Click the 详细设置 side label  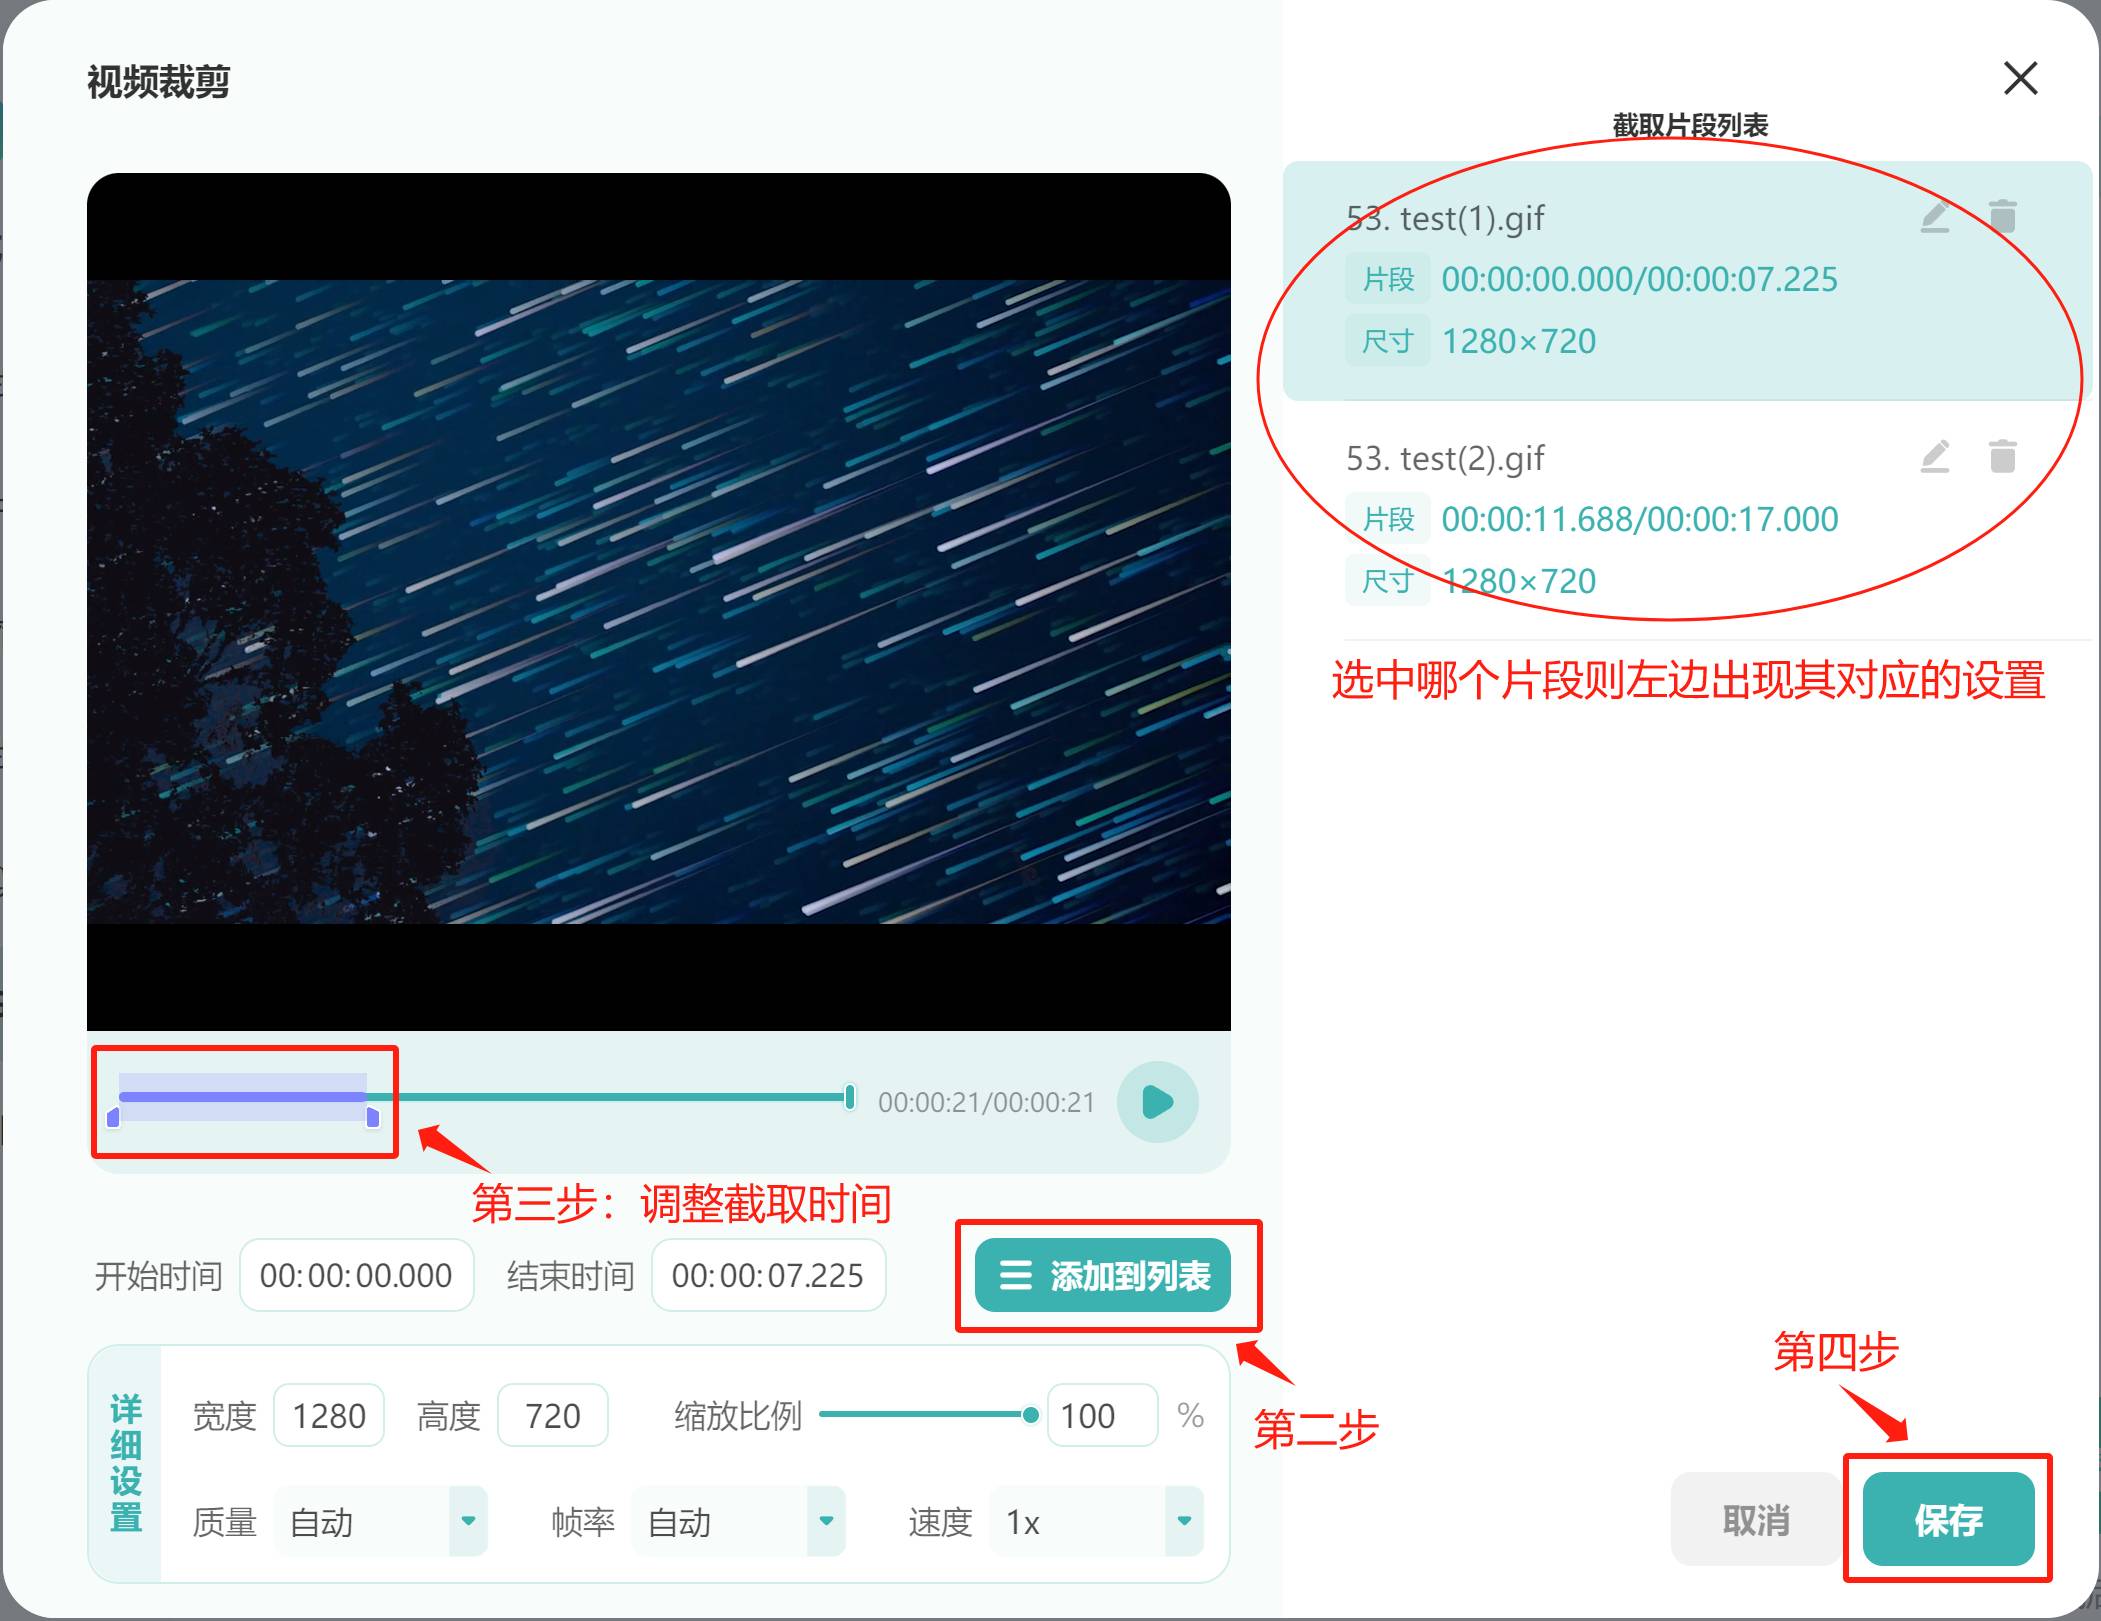coord(125,1463)
